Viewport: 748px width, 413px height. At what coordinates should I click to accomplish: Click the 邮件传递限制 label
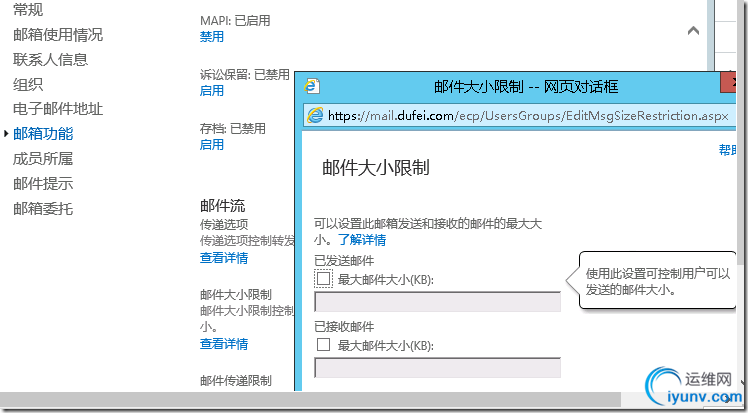click(x=236, y=381)
